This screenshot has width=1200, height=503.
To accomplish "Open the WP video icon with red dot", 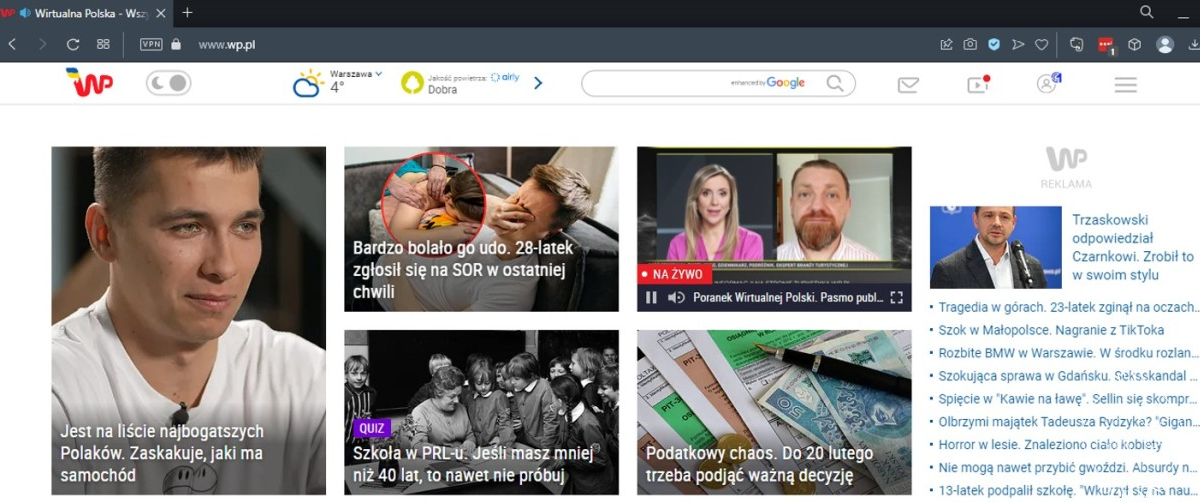I will pos(977,85).
